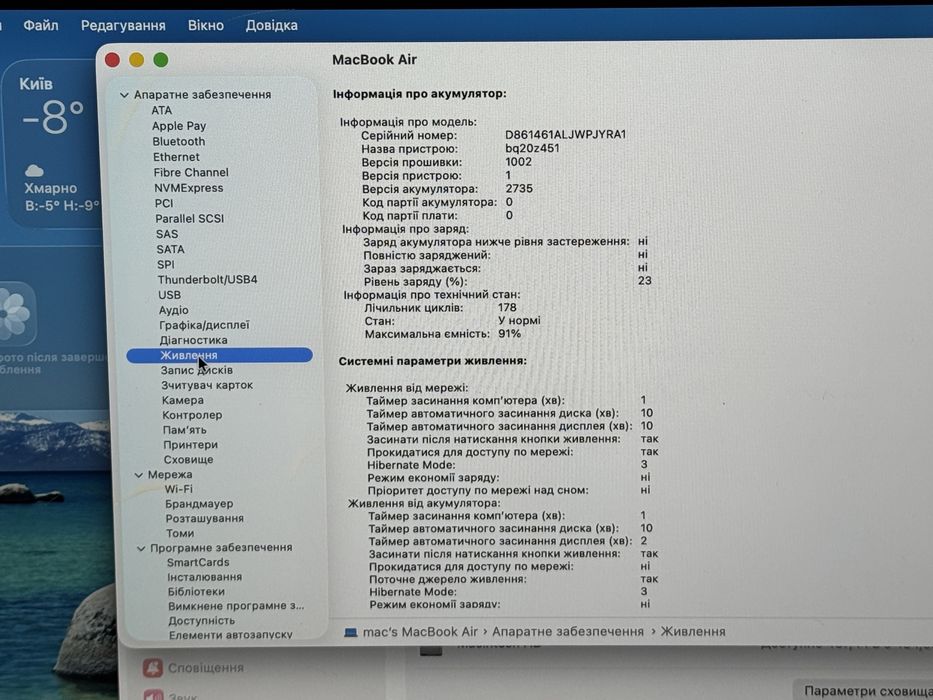The image size is (933, 700).
Task: Open the Редагування menu
Action: (x=123, y=26)
